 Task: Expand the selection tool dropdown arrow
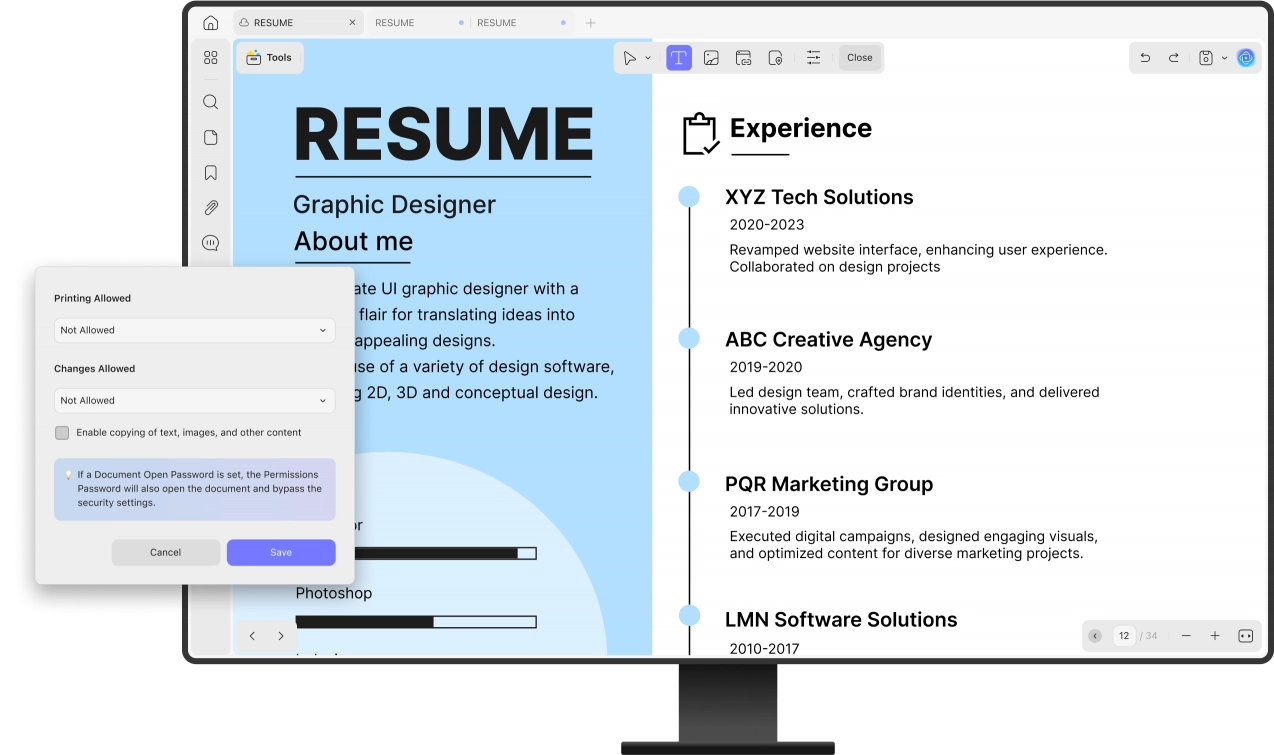point(648,58)
